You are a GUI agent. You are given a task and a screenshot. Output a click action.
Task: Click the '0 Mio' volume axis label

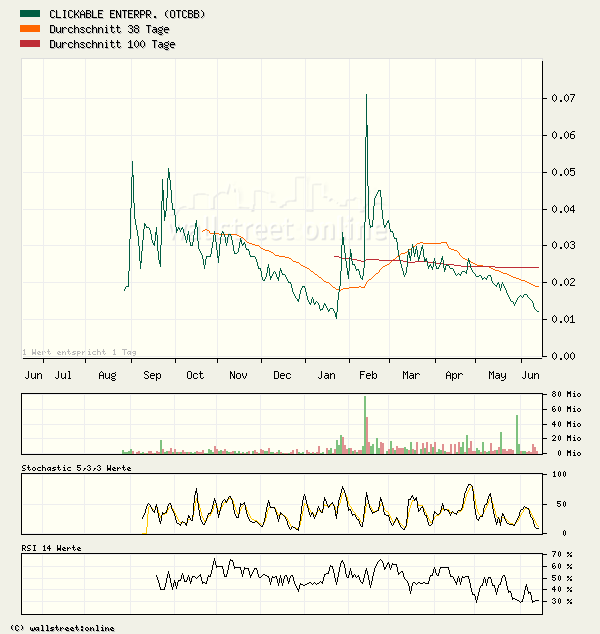pyautogui.click(x=569, y=453)
